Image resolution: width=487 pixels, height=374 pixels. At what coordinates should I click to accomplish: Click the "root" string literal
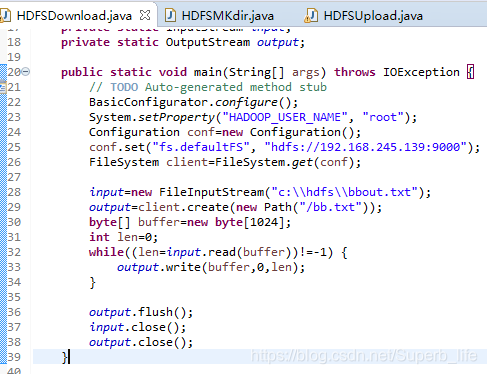coord(383,117)
